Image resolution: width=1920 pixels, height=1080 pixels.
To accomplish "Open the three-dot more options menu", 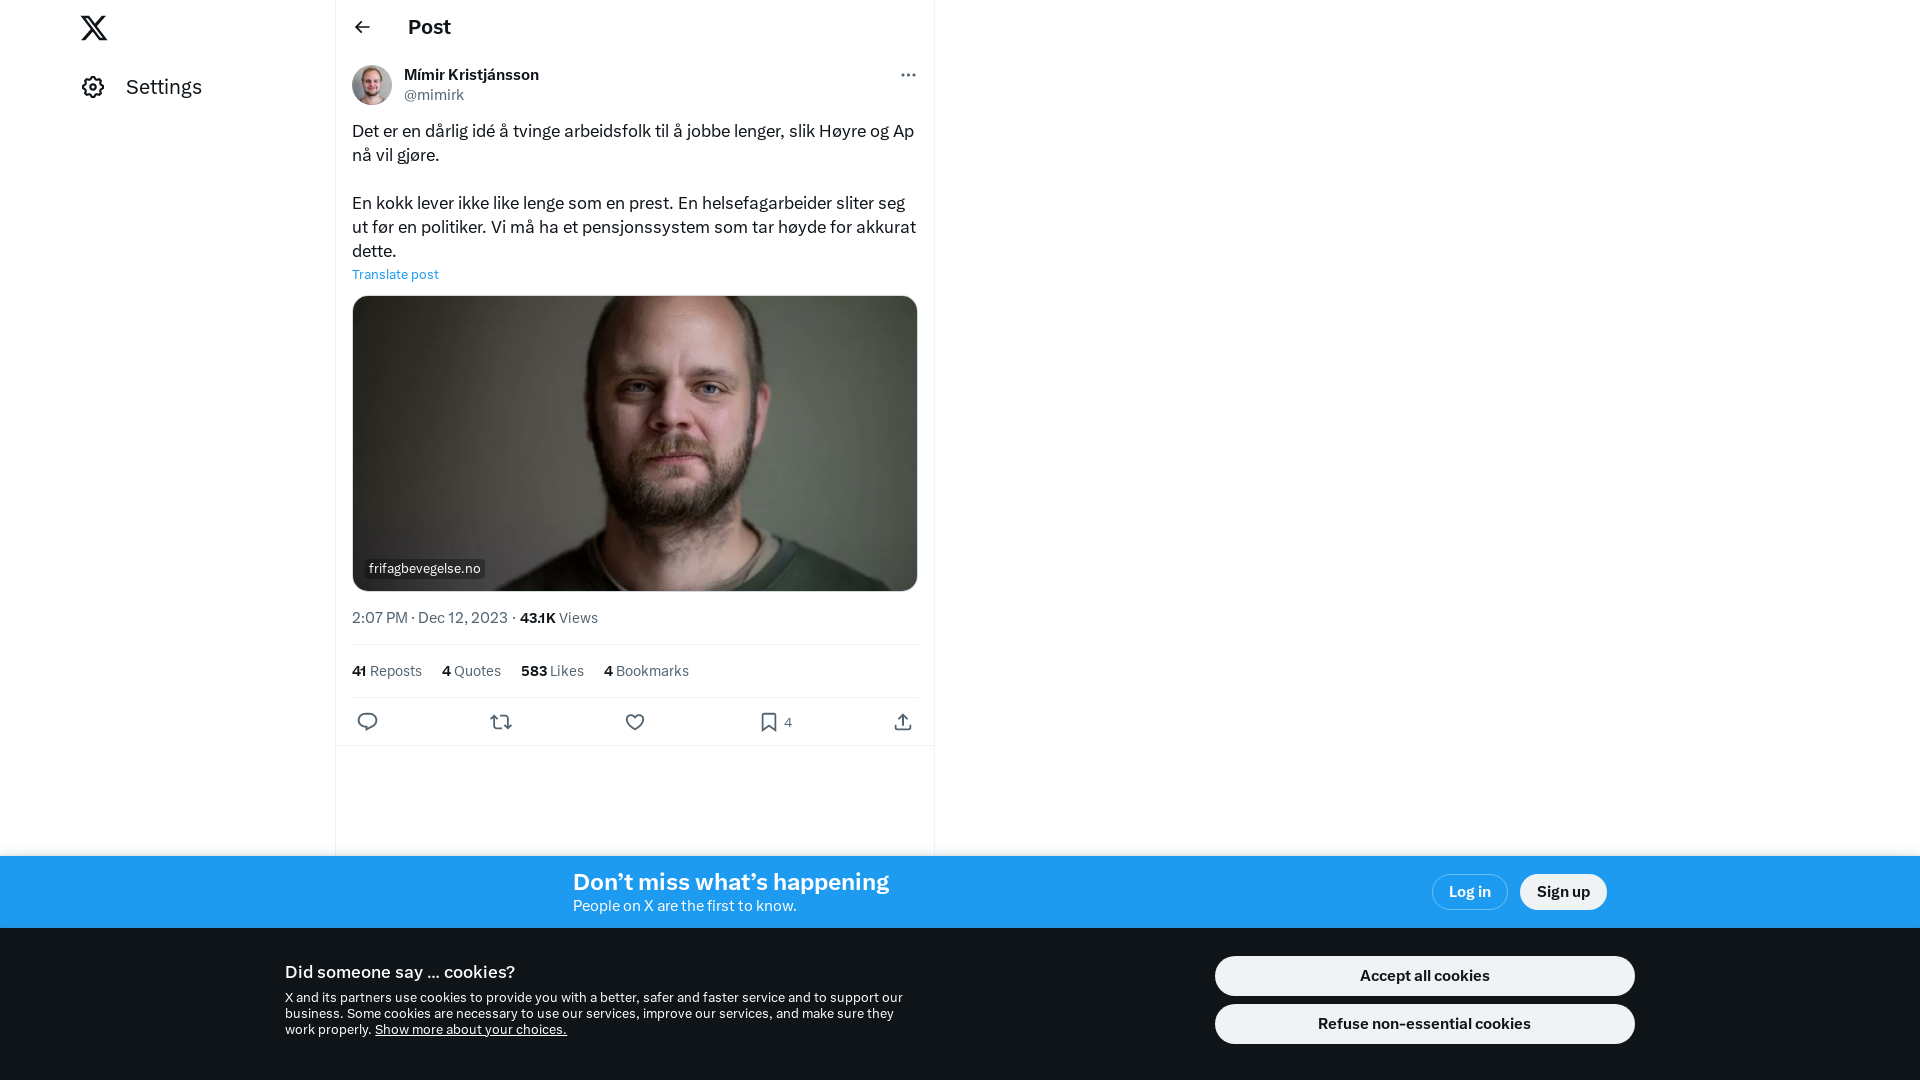I will tap(908, 75).
